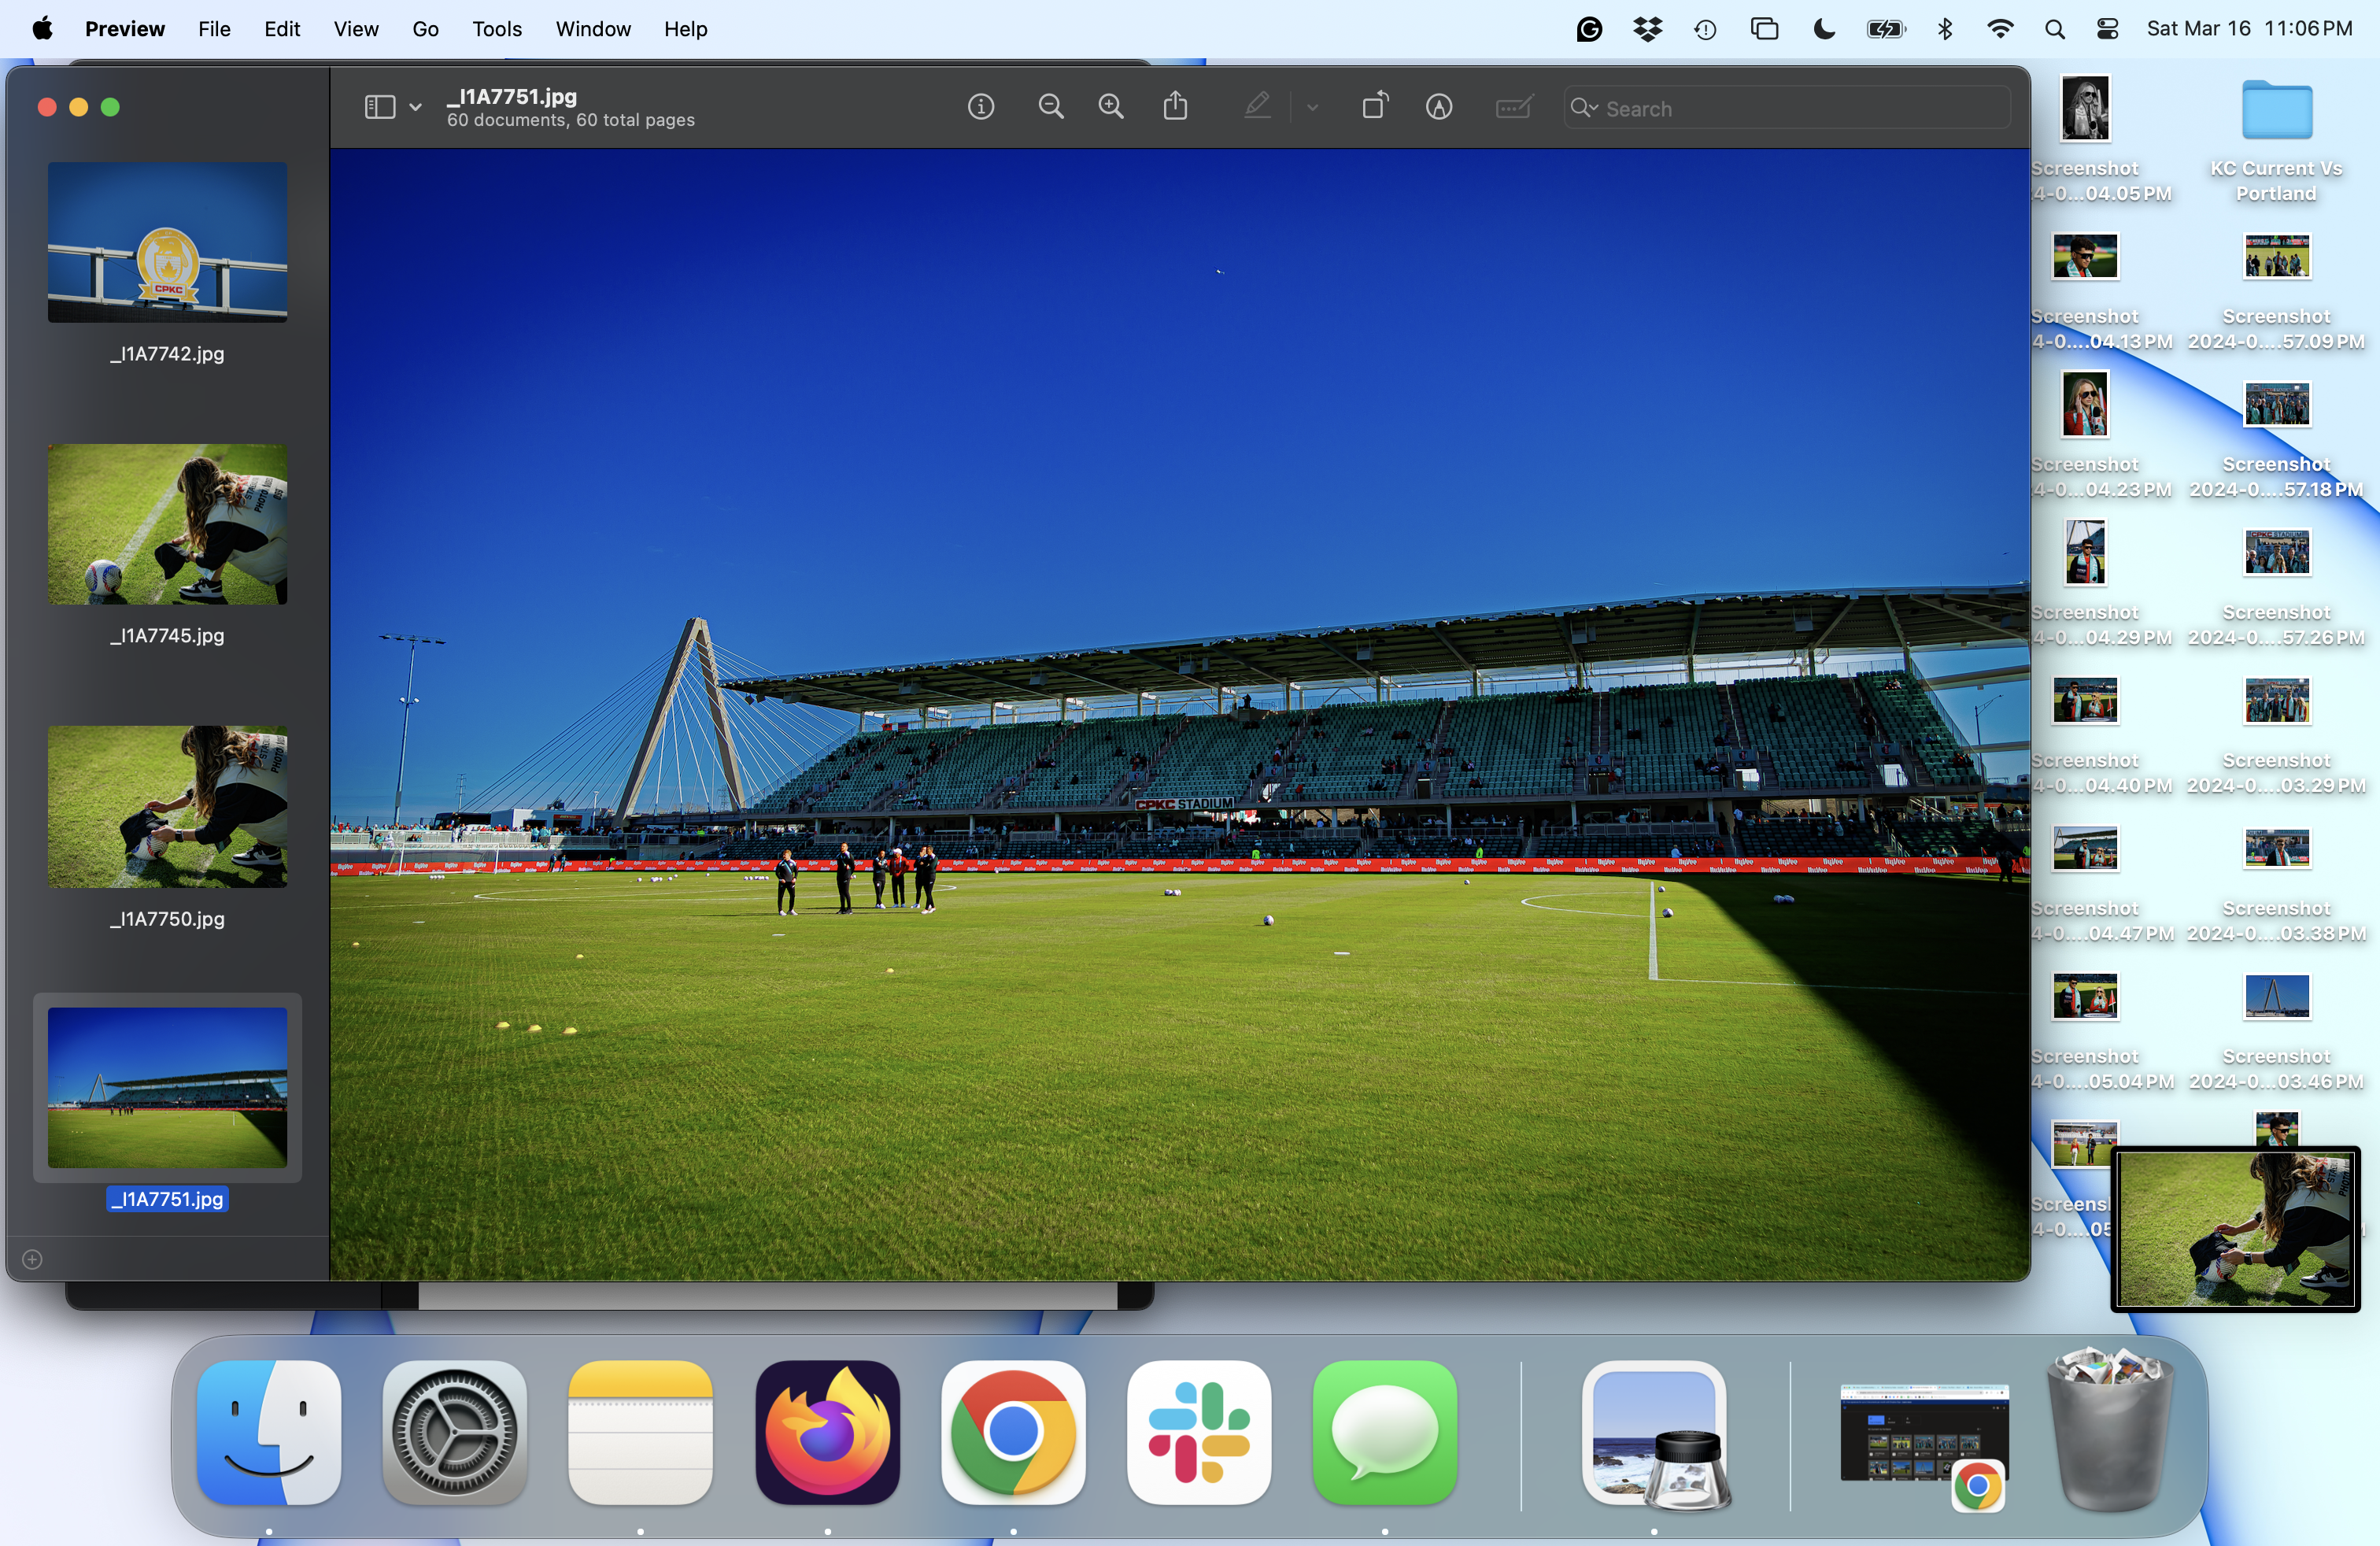
Task: Click into the Preview Search field
Action: [x=1786, y=108]
